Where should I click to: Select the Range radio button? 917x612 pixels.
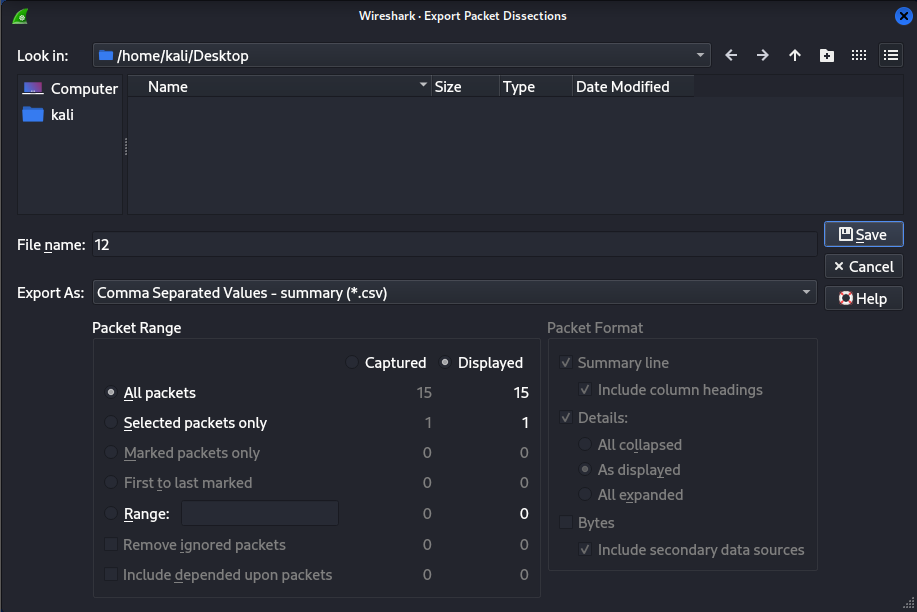coord(111,514)
